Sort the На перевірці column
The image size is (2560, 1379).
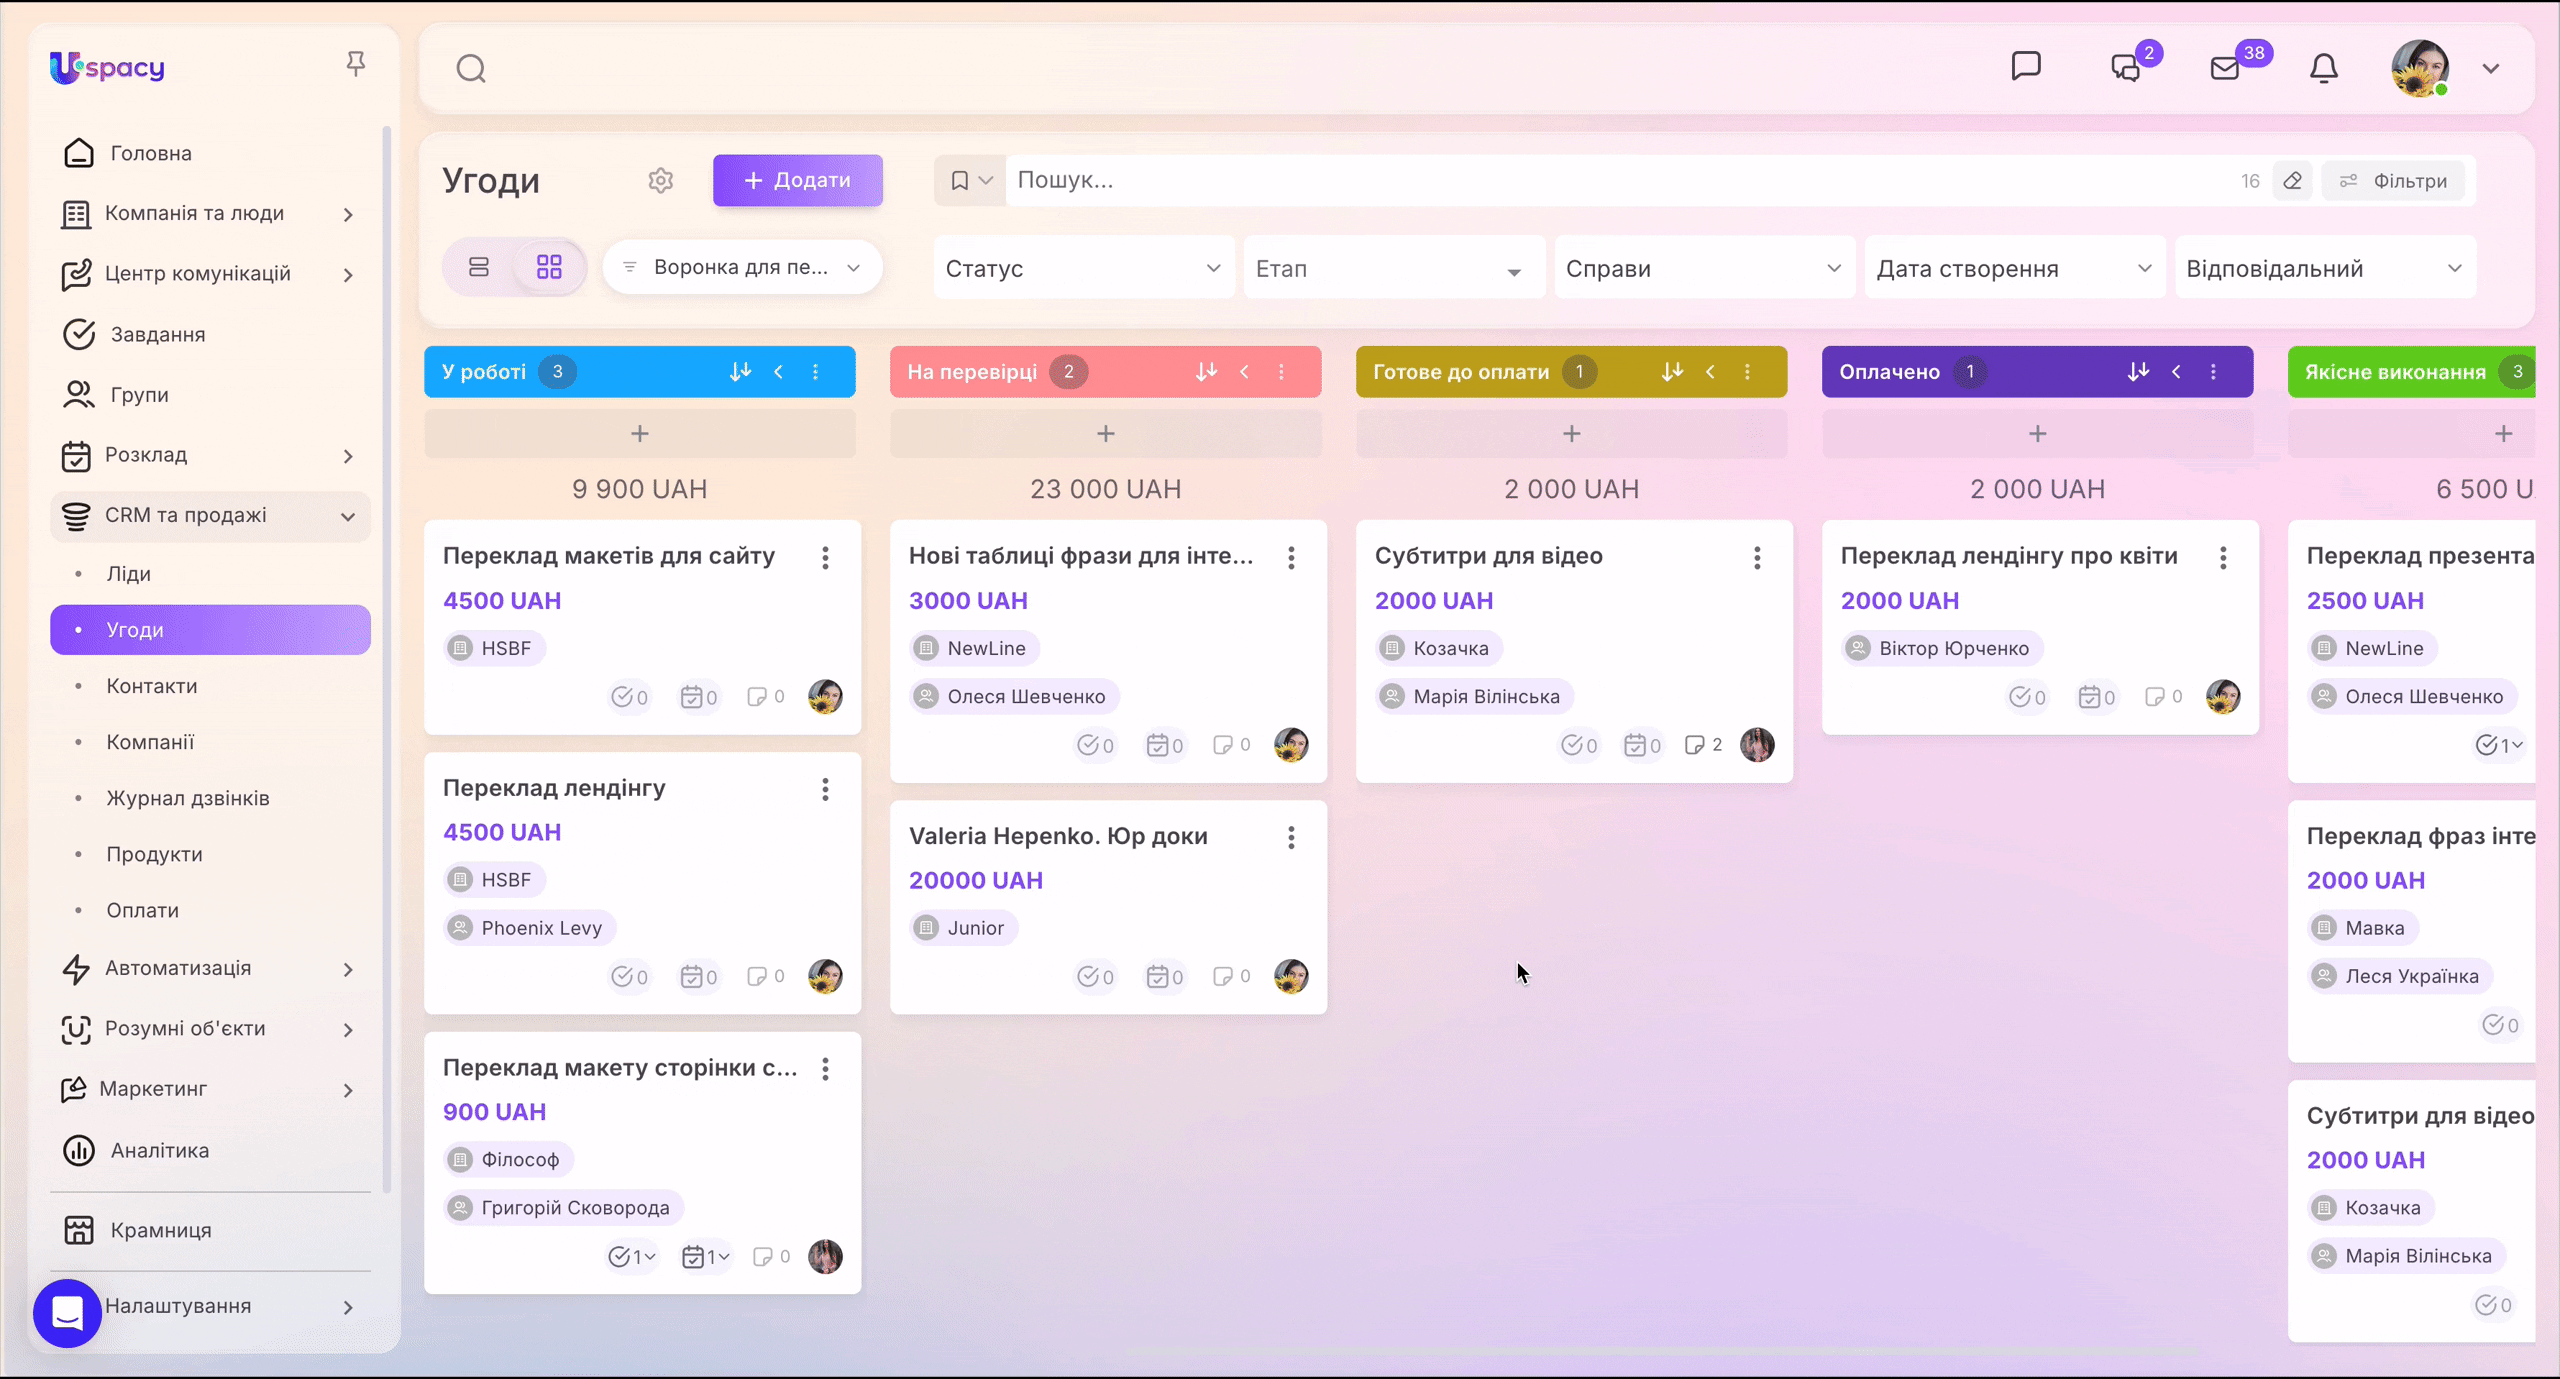point(1206,371)
